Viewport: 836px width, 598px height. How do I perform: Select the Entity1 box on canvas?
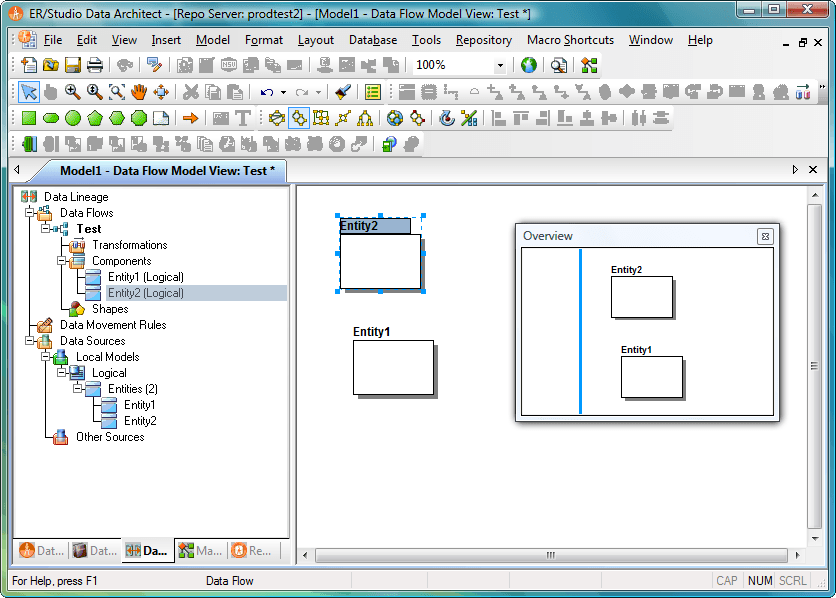pyautogui.click(x=393, y=367)
